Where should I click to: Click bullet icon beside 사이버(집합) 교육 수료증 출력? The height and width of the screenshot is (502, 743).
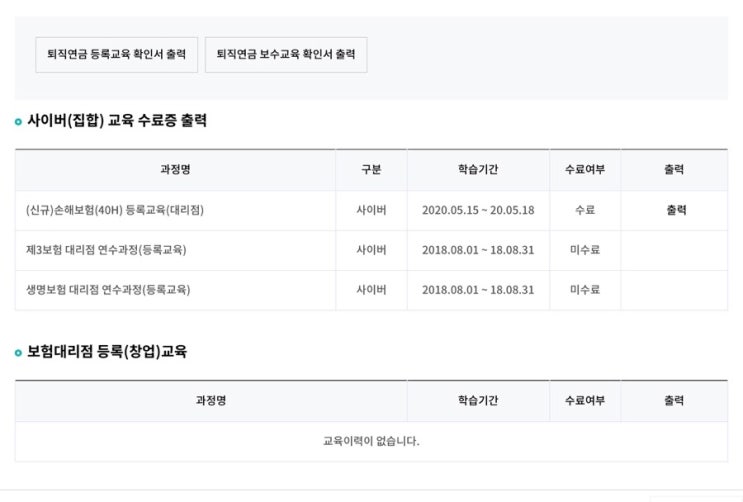(x=18, y=122)
